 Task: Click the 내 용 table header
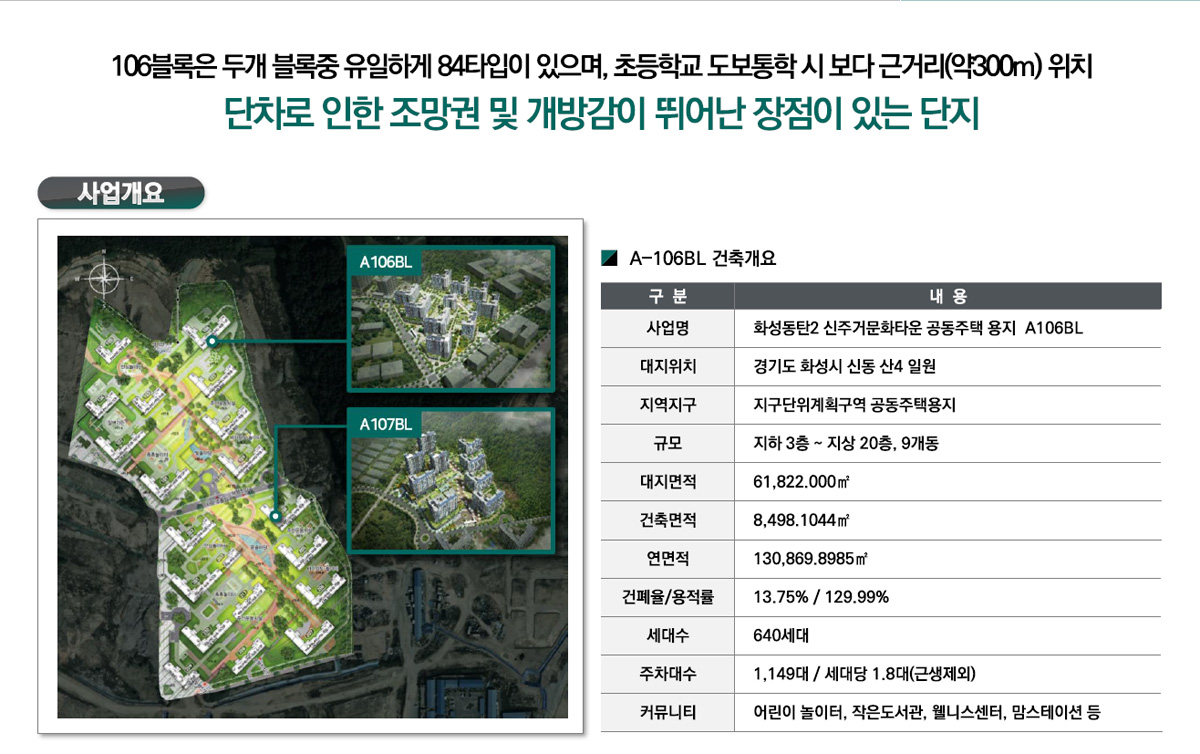point(948,296)
